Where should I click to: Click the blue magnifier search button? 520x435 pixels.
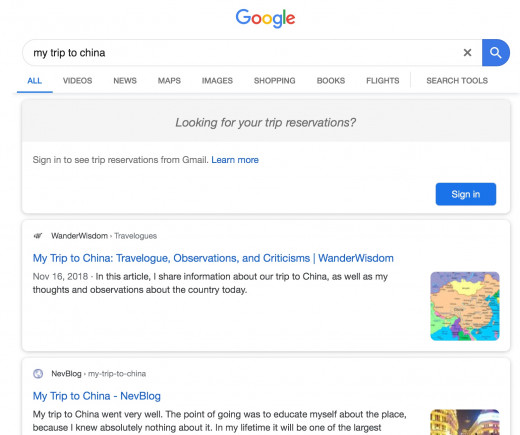click(496, 53)
